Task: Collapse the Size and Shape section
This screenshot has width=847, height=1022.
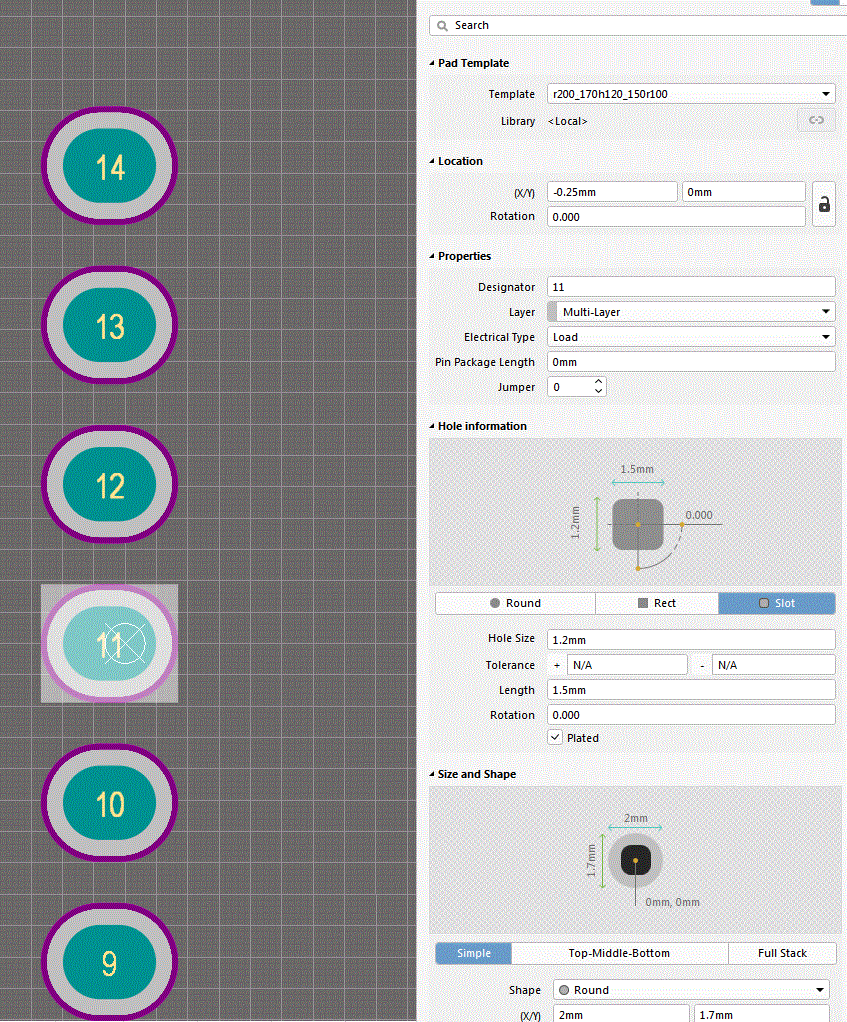Action: [x=432, y=774]
